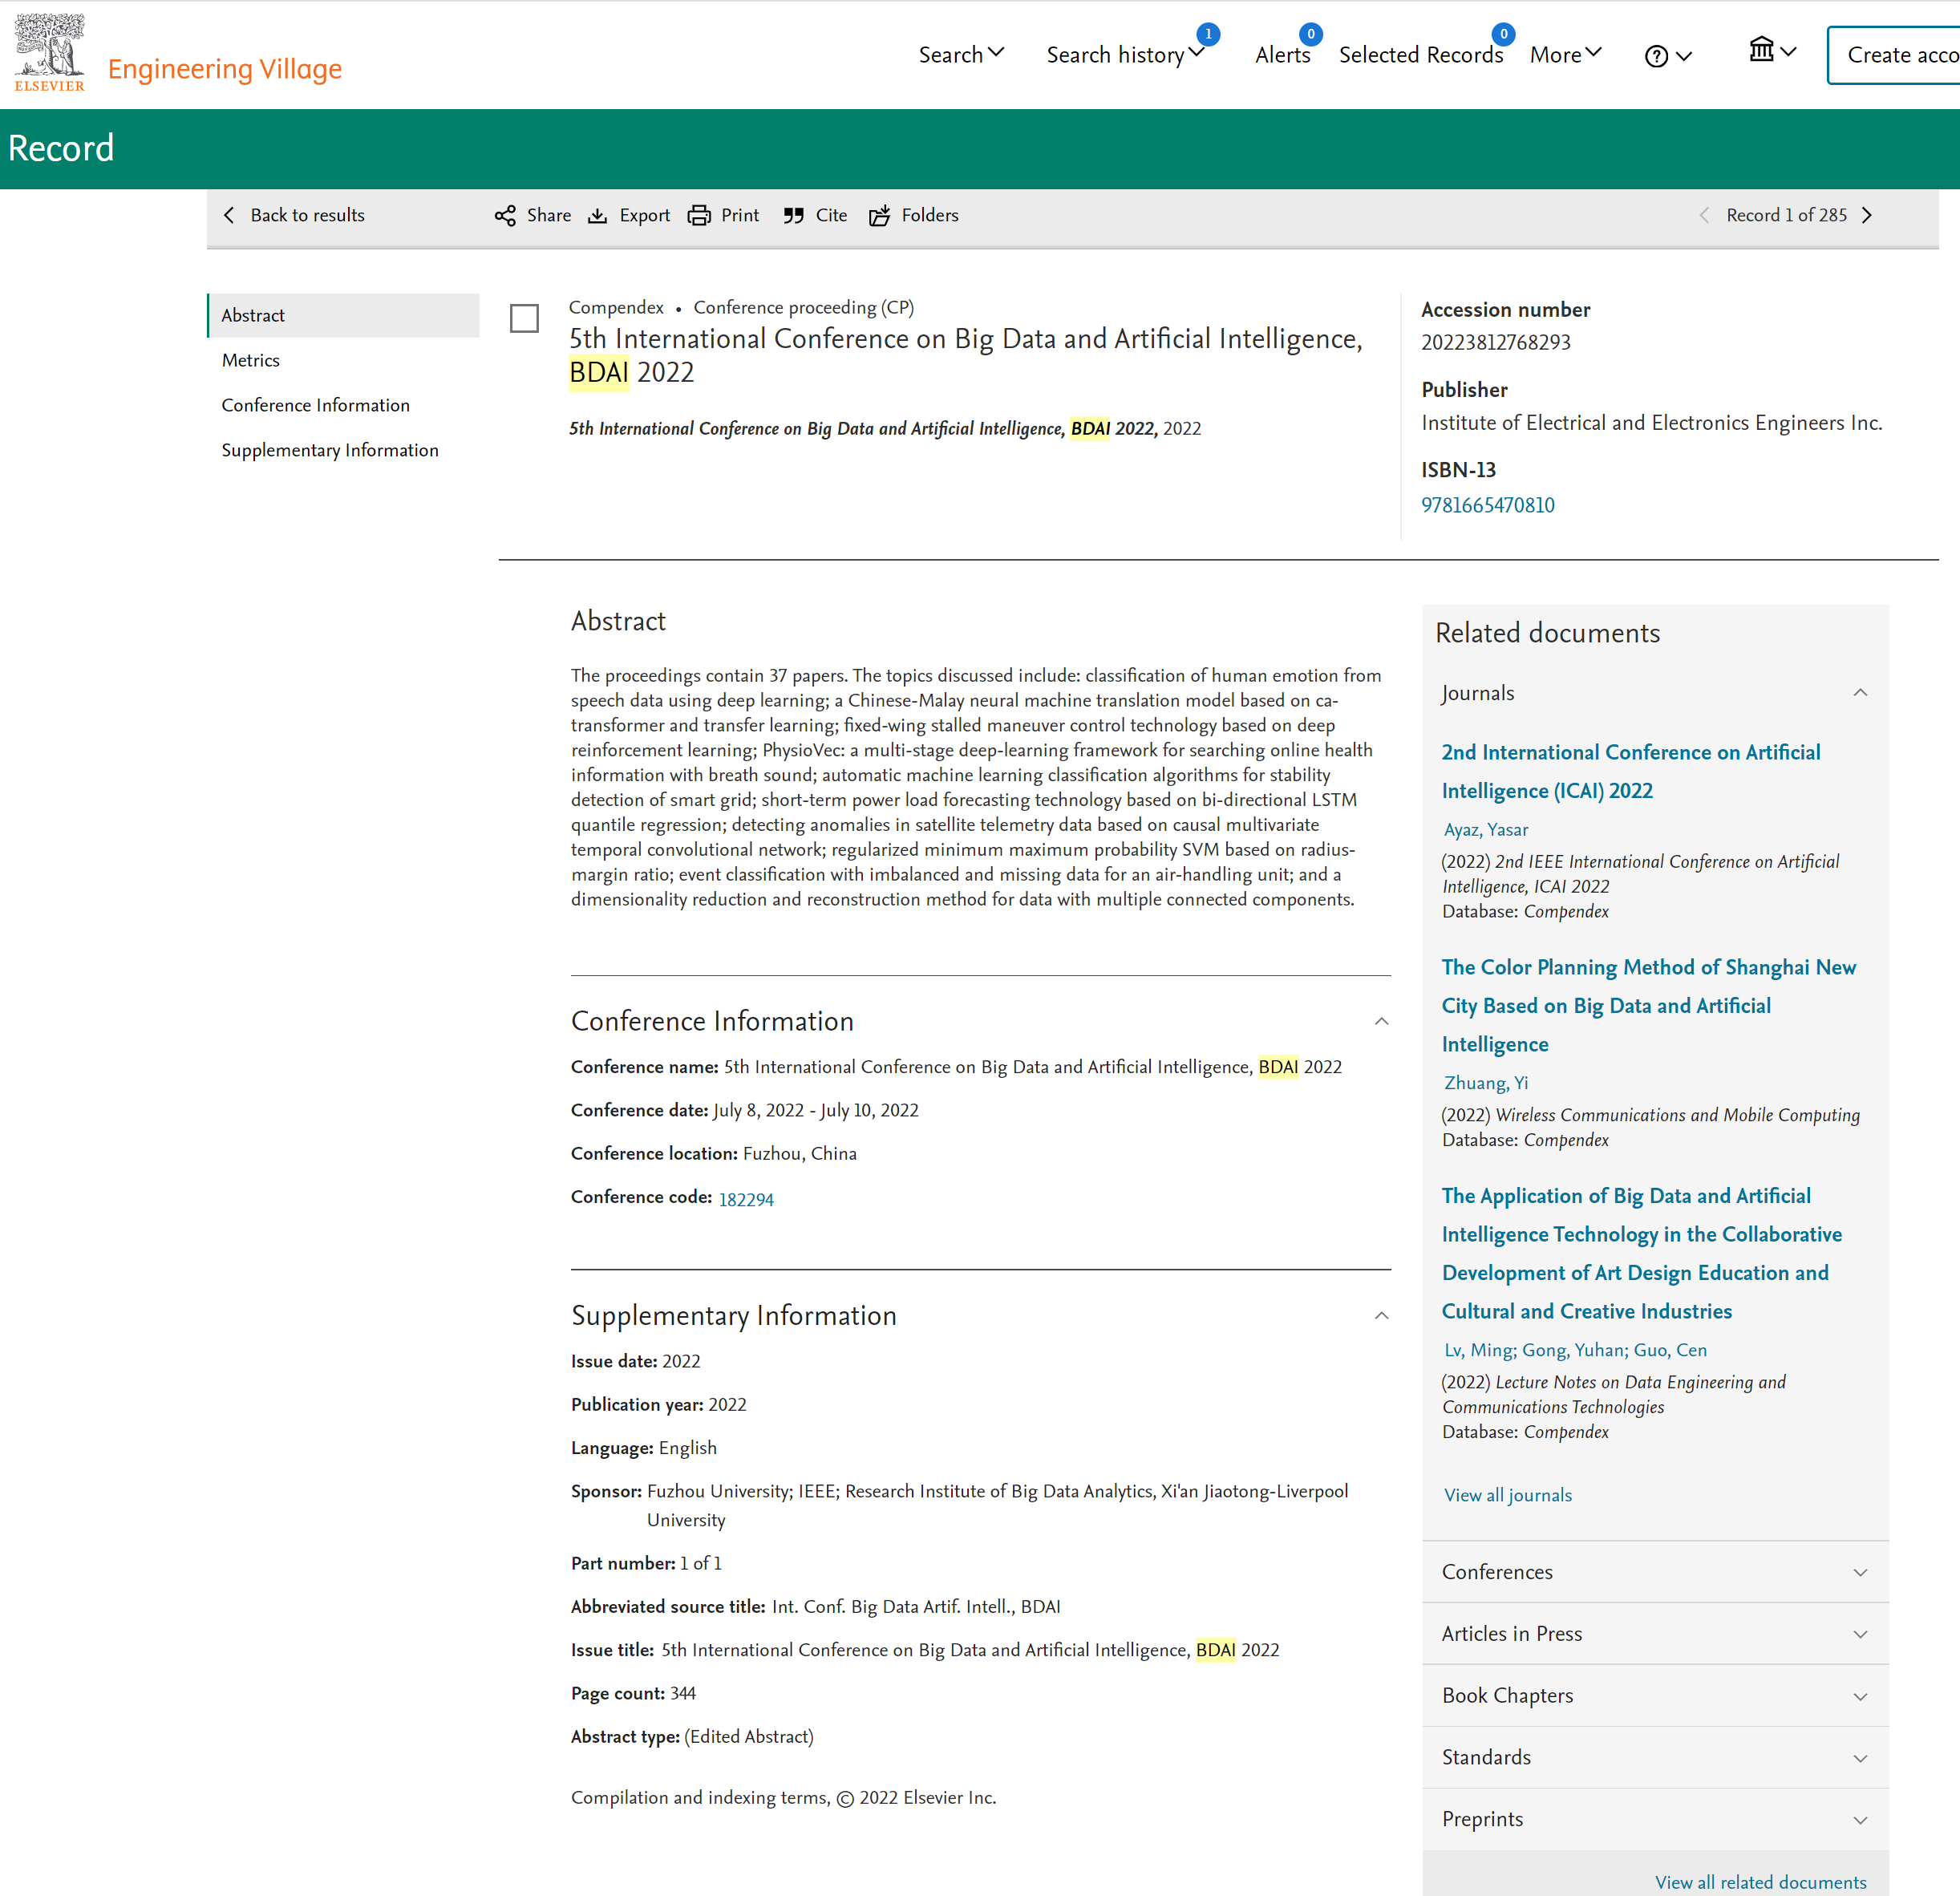Select the Abstract sidebar tab
The height and width of the screenshot is (1896, 1960).
343,315
